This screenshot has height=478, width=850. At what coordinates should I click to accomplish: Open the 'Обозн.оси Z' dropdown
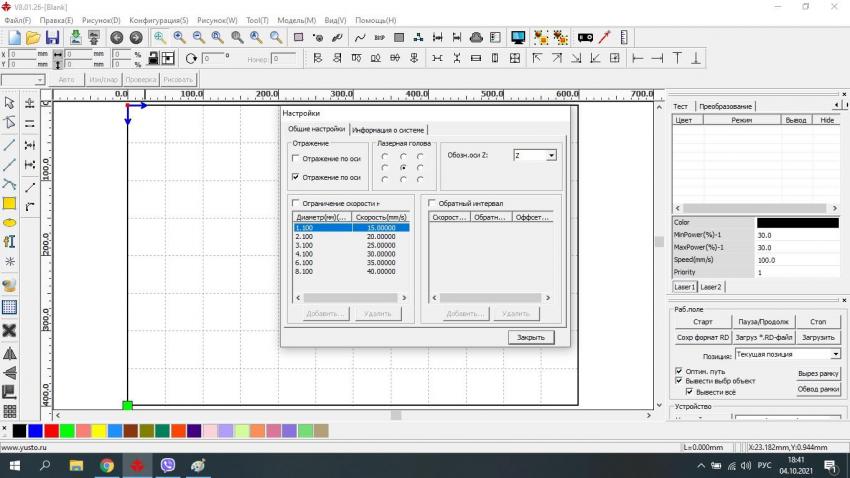click(550, 155)
